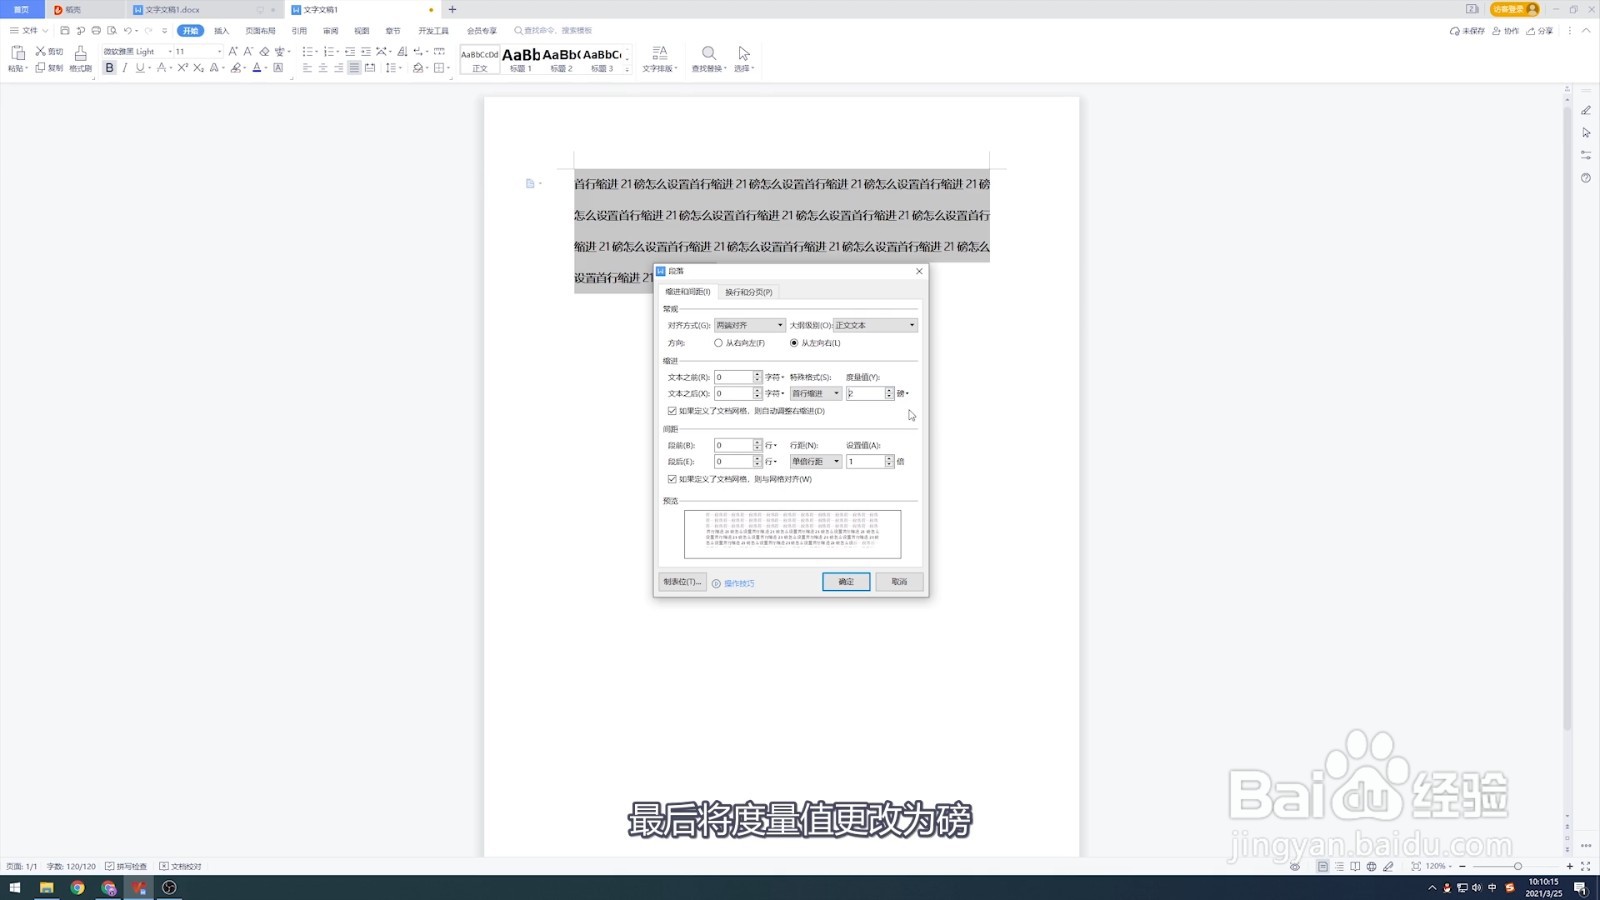Image resolution: width=1600 pixels, height=900 pixels.
Task: Click the Select (选择) cursor tool
Action: [743, 59]
